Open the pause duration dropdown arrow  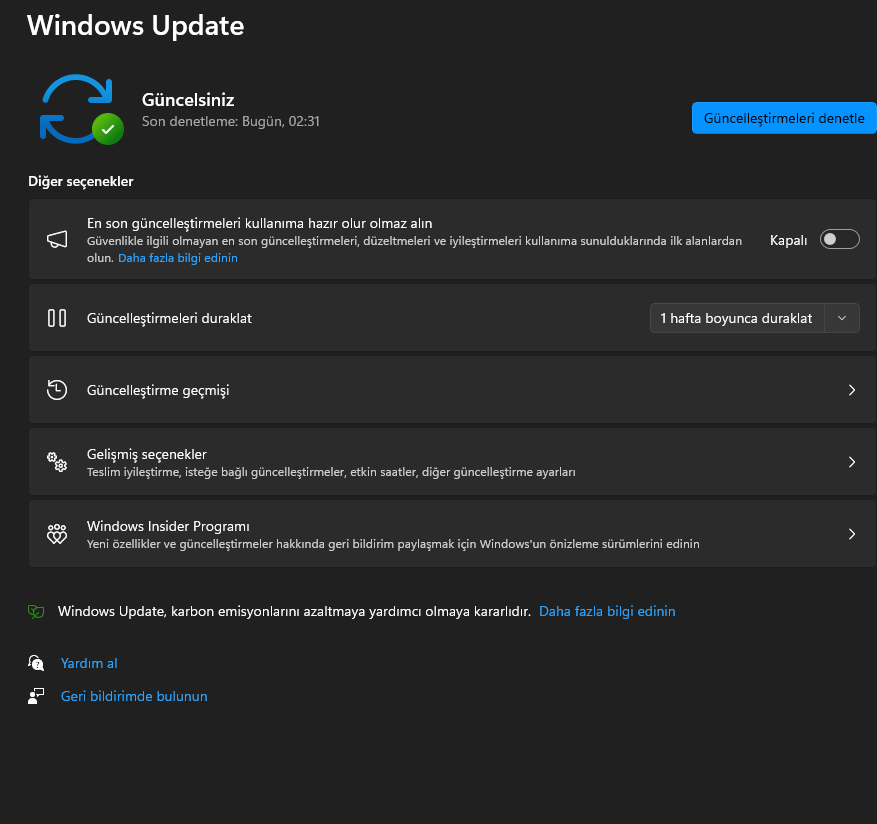click(x=842, y=318)
